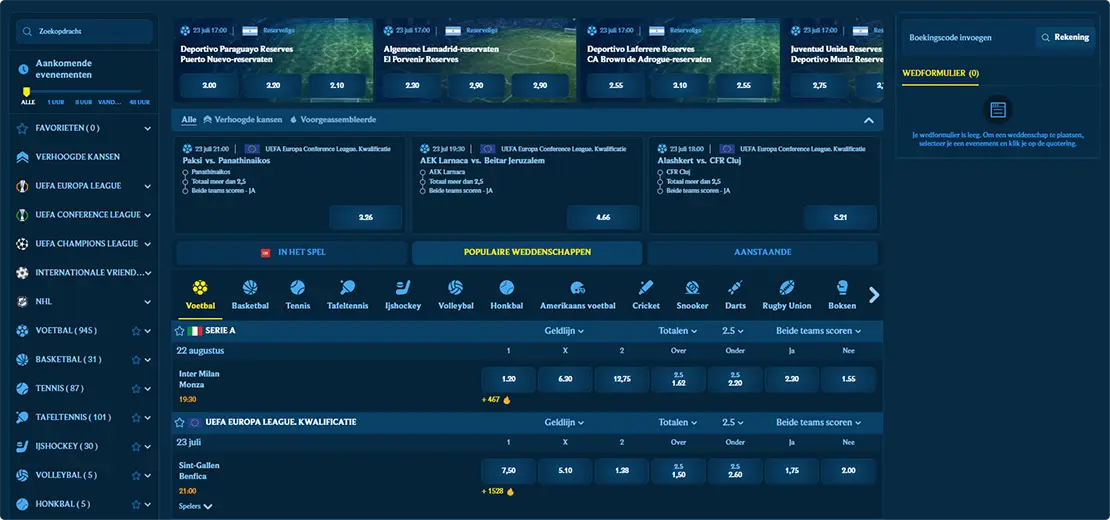Select the Voorgeassembleerde filter
Image resolution: width=1110 pixels, height=520 pixels.
coord(333,120)
